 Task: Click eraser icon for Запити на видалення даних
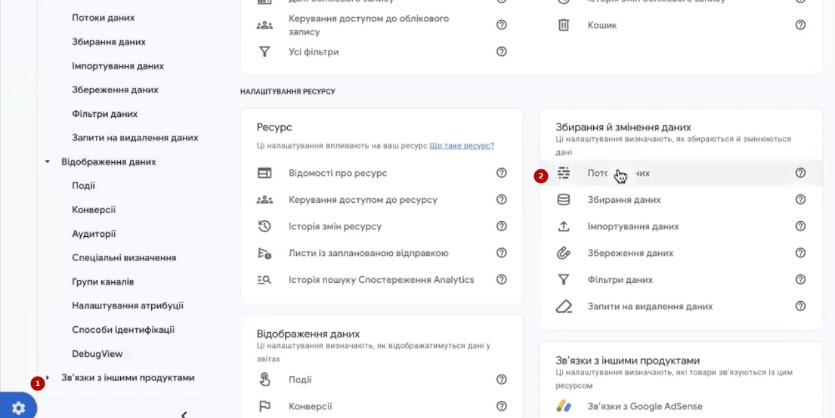coord(564,306)
